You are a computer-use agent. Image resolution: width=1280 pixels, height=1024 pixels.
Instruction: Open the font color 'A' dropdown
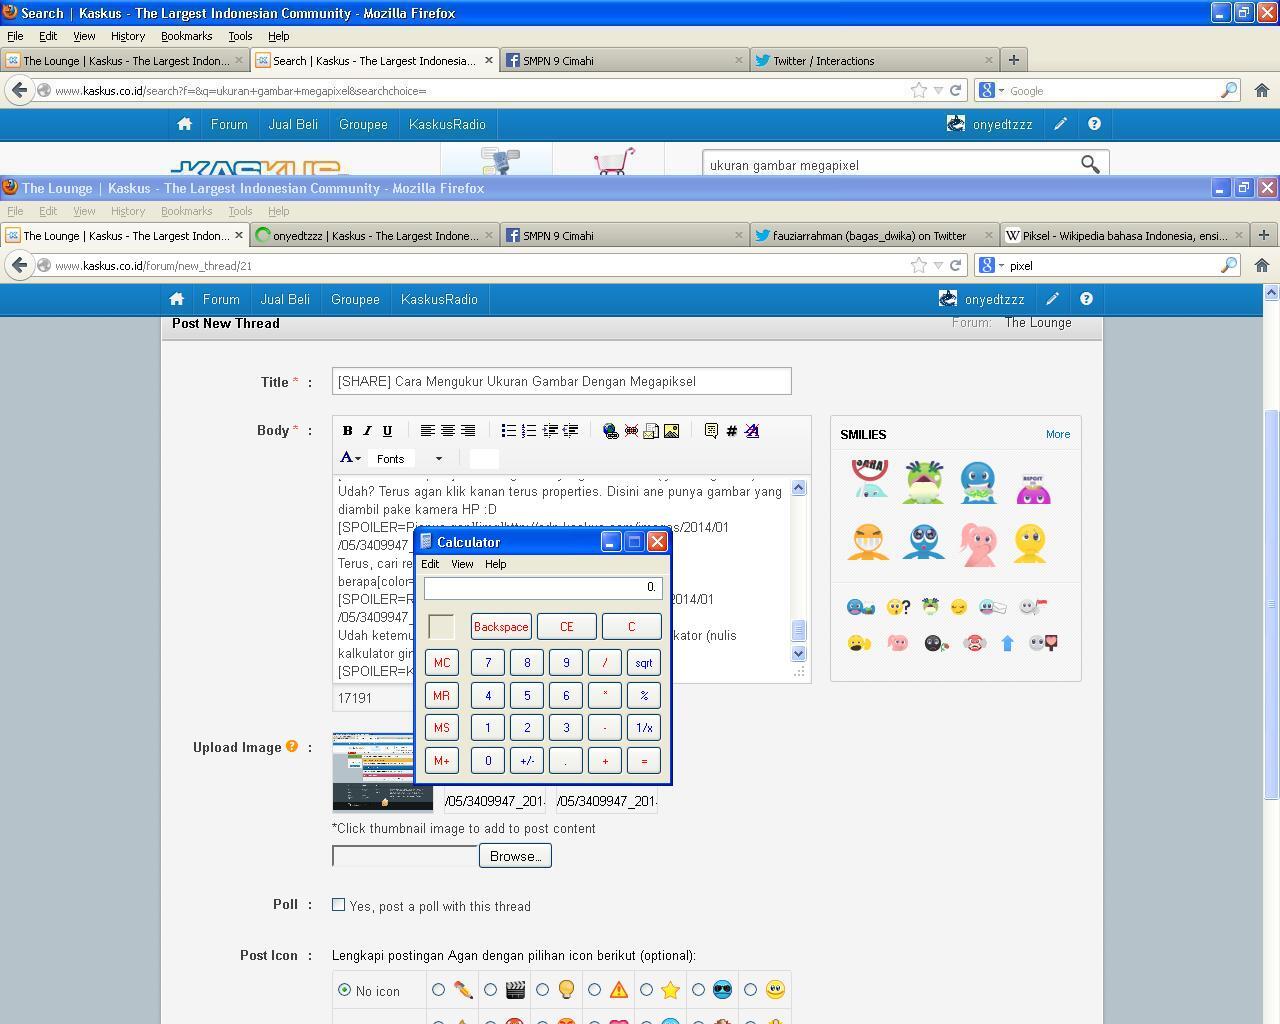pyautogui.click(x=350, y=458)
